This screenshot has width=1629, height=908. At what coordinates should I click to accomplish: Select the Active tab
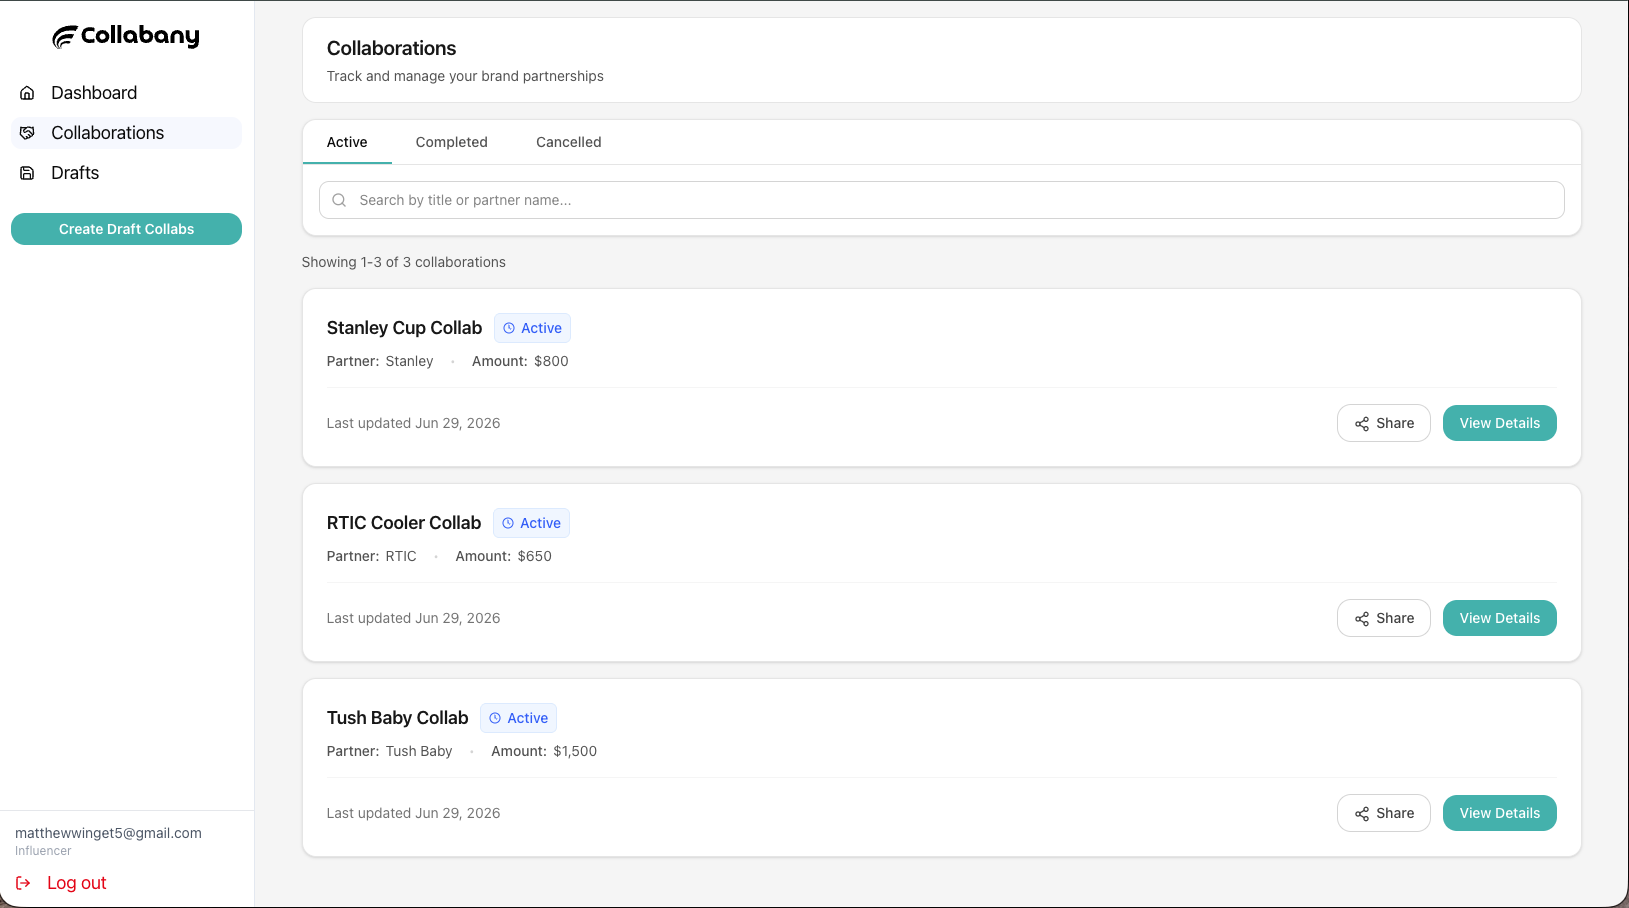click(x=347, y=142)
